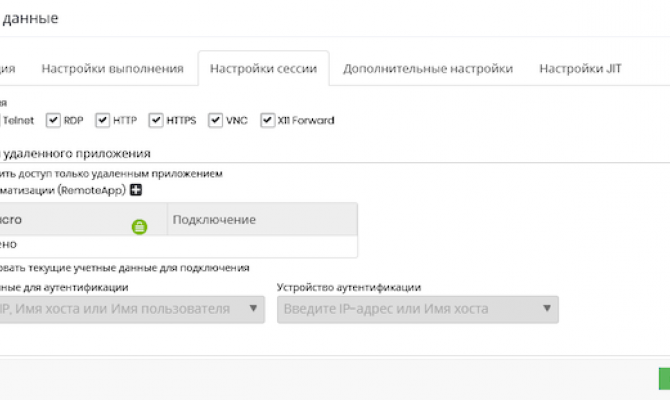Screen dimensions: 670x400
Task: Click the plus icon next to RemoteApp
Action: (x=136, y=190)
